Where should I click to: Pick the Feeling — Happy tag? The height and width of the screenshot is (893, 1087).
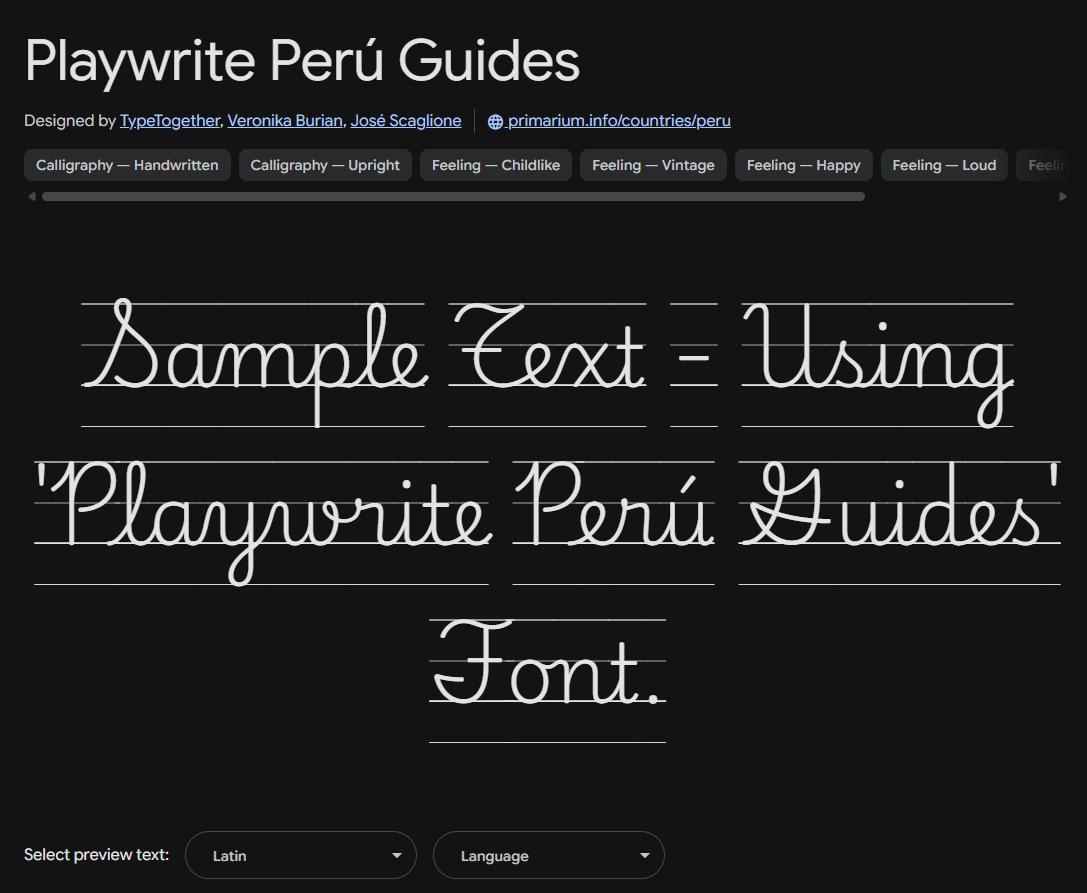click(803, 165)
